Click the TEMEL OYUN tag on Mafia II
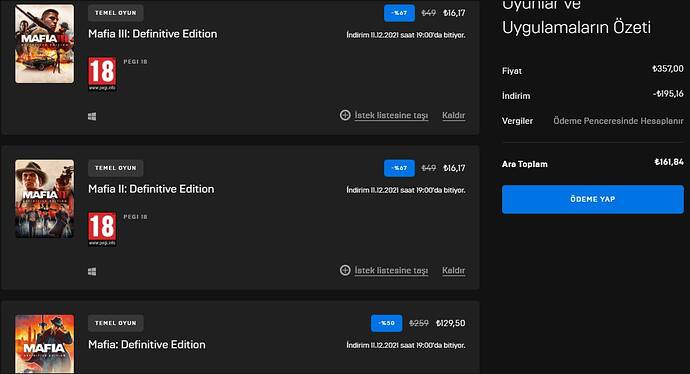Image resolution: width=690 pixels, height=374 pixels. click(x=116, y=168)
